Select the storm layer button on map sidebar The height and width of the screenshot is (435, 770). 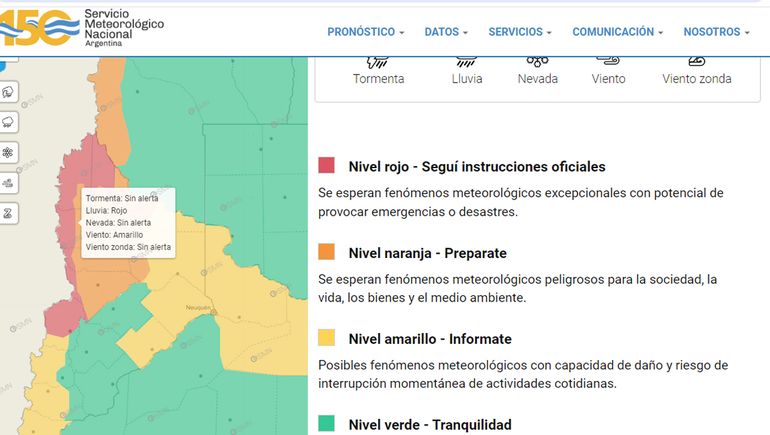point(8,91)
